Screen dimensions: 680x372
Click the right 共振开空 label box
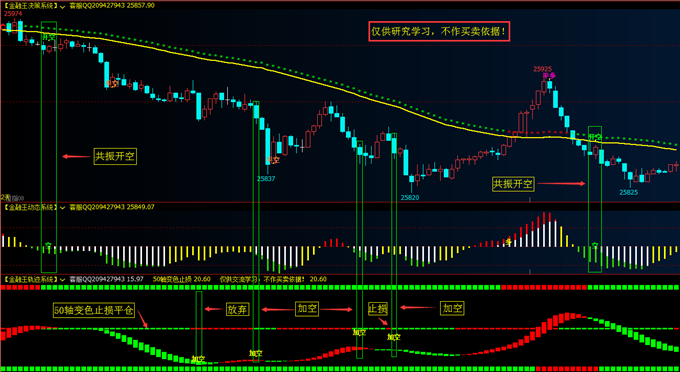(513, 184)
